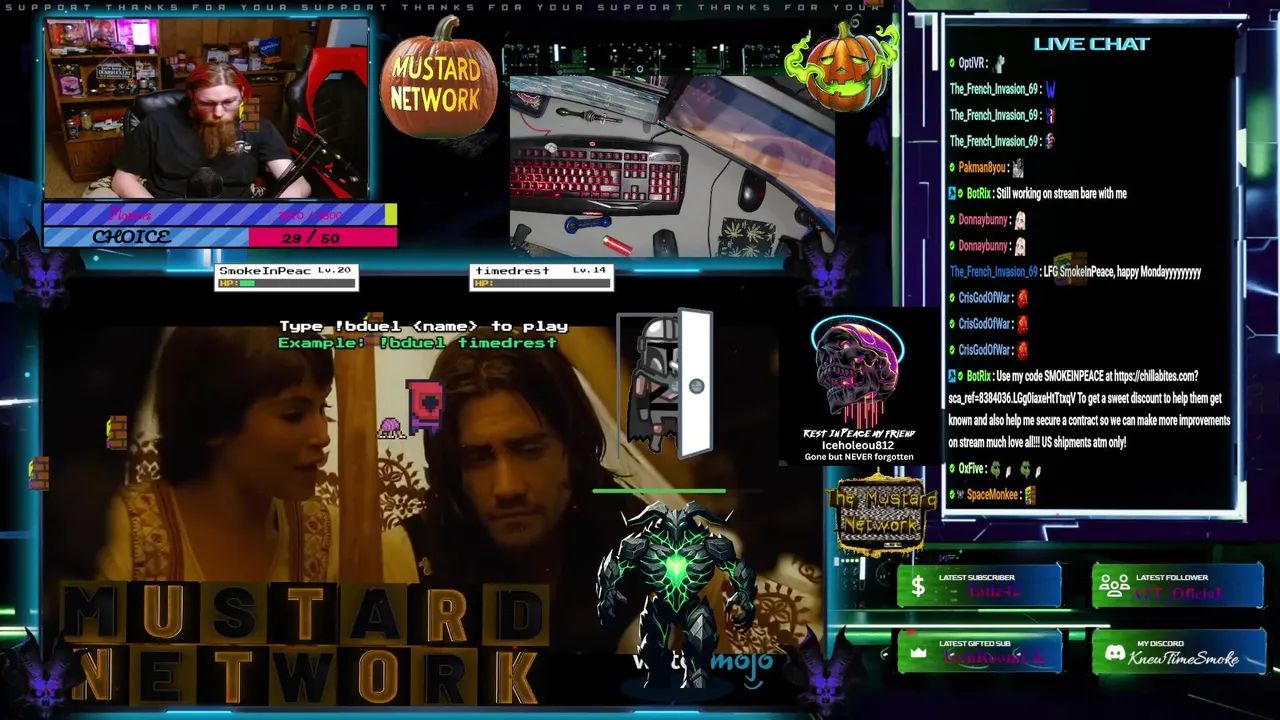Click text 'Example: !bduel timedrest'

(x=417, y=342)
